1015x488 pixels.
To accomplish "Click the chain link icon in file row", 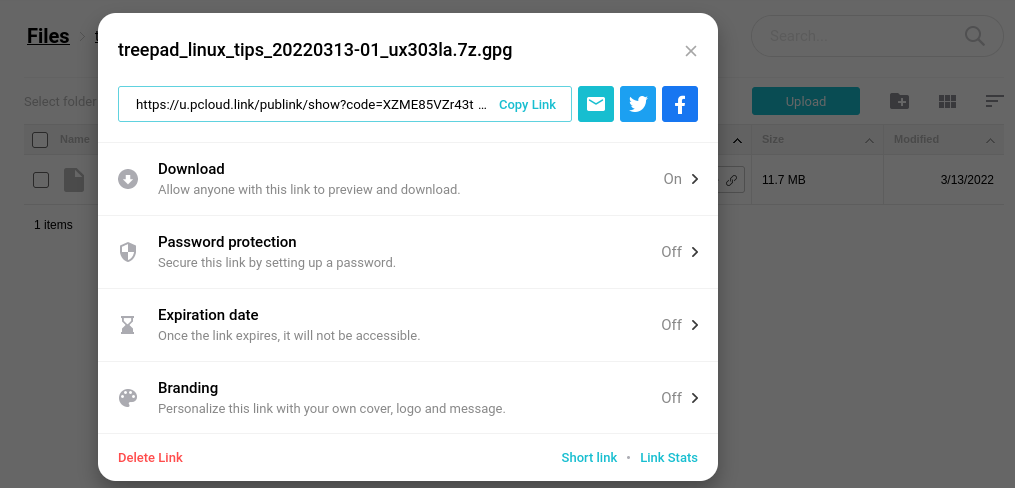I will click(x=731, y=180).
